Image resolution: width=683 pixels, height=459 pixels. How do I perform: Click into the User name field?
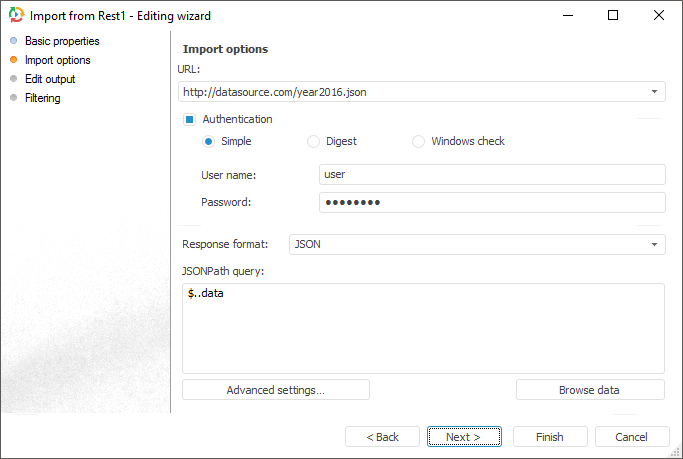[491, 175]
